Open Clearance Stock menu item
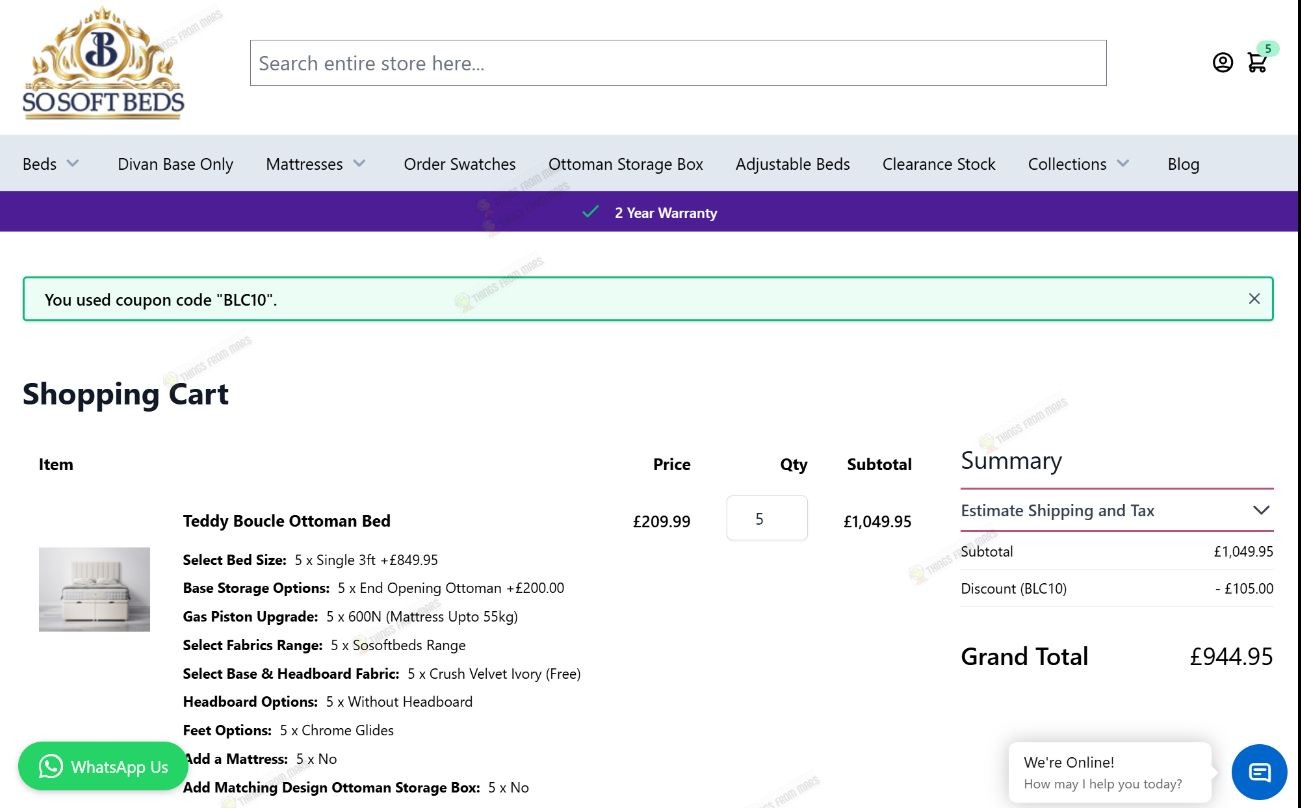The image size is (1301, 808). click(x=939, y=164)
